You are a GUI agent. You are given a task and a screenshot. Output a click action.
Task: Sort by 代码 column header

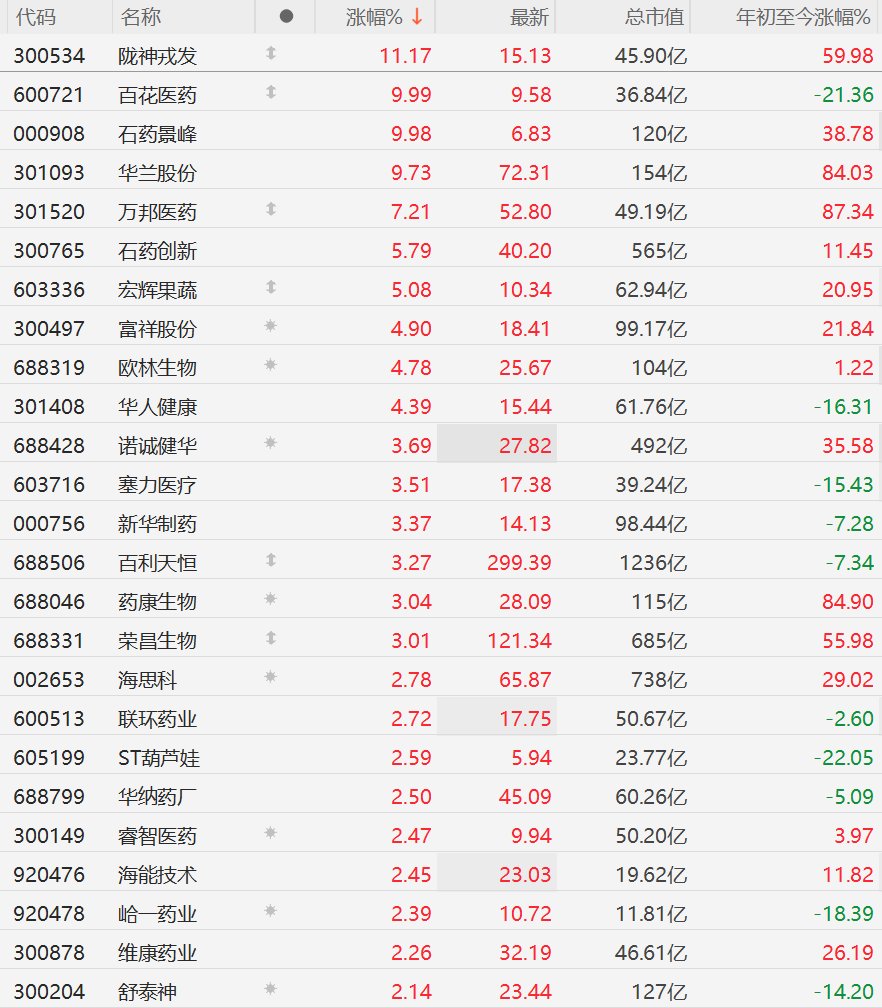pyautogui.click(x=36, y=17)
